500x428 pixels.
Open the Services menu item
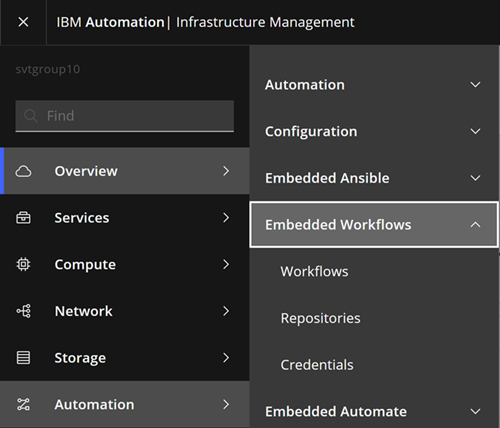click(125, 218)
